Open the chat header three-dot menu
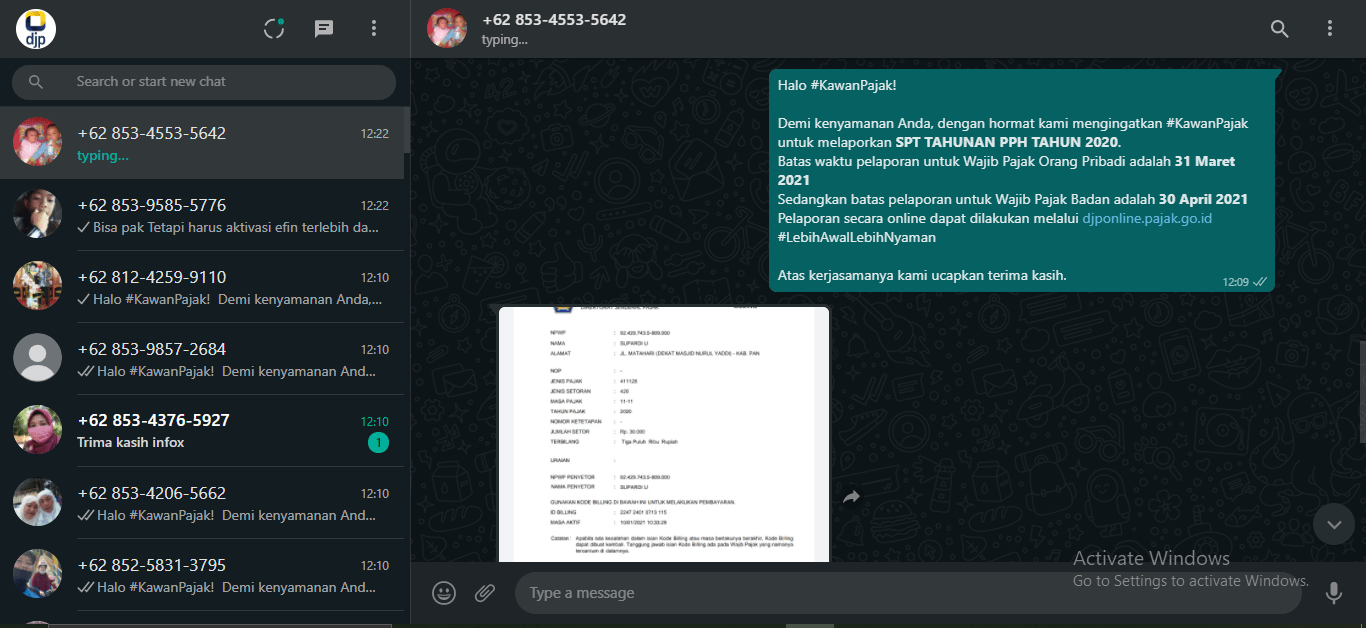Viewport: 1366px width, 628px height. (x=1329, y=29)
